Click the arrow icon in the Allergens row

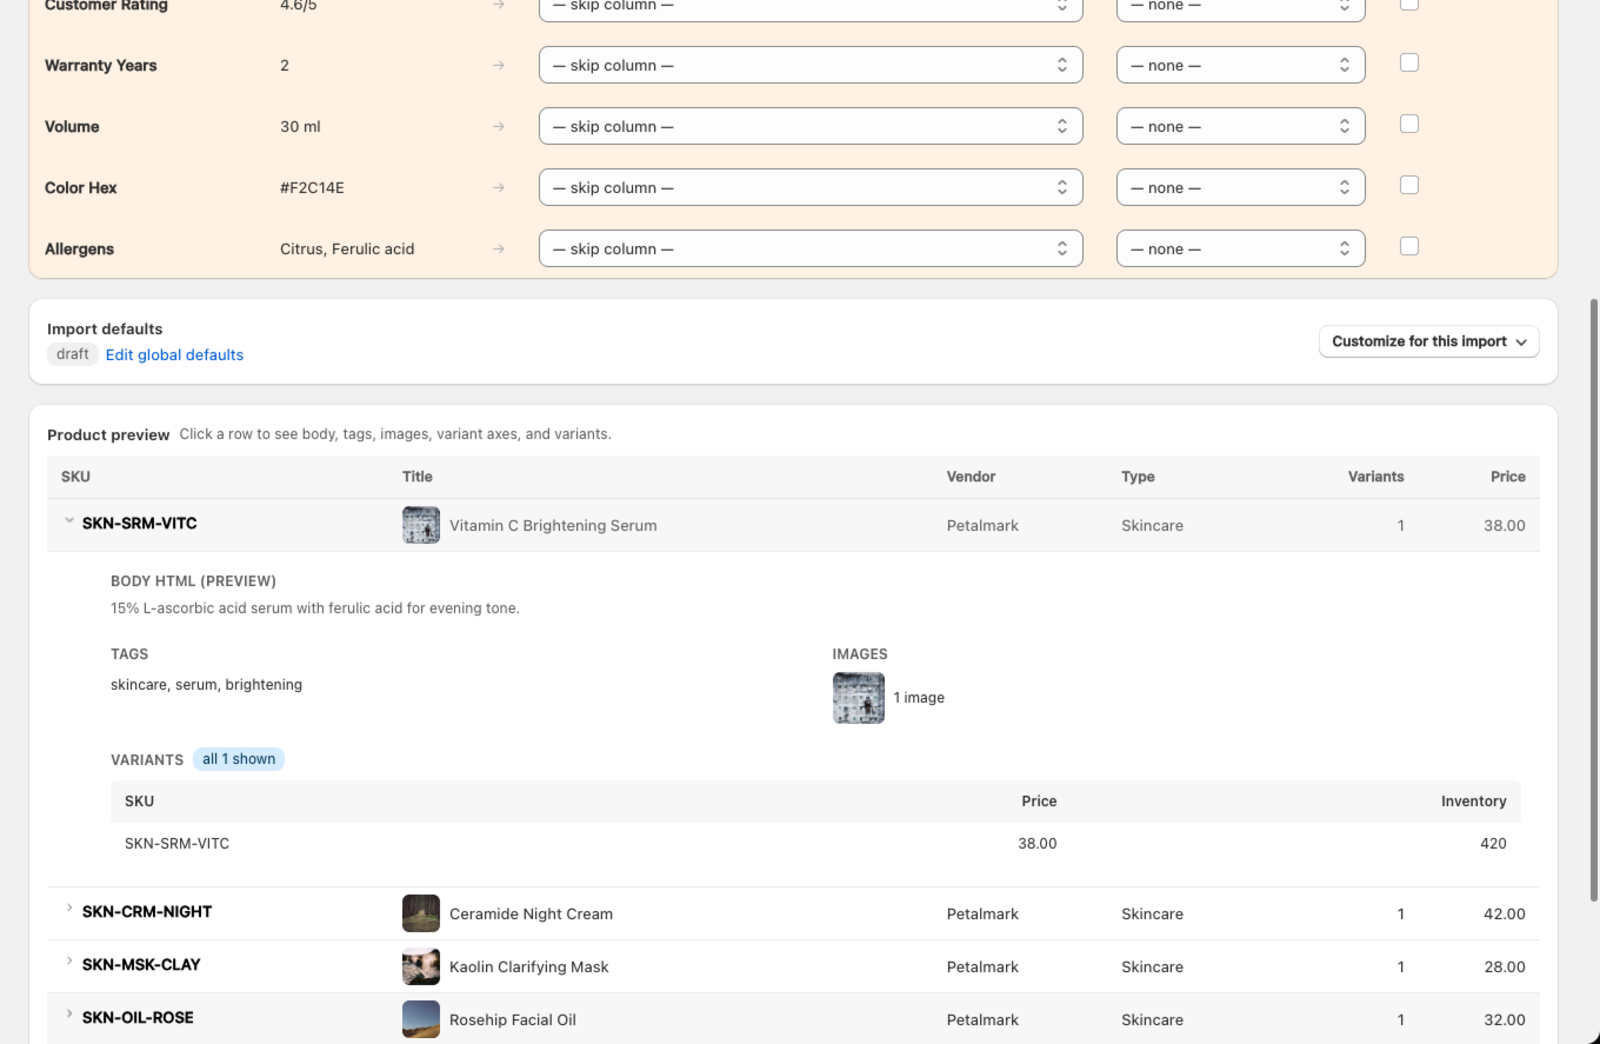tap(498, 248)
